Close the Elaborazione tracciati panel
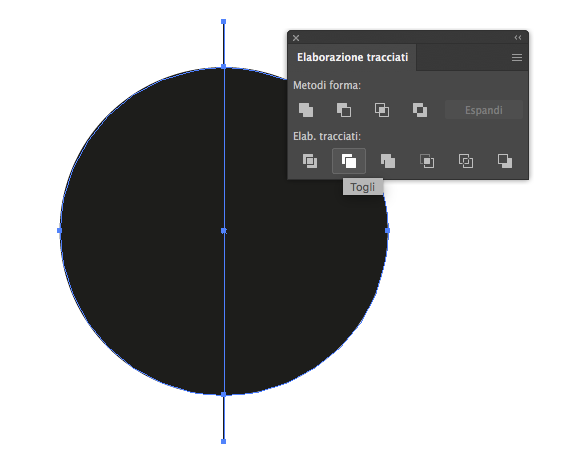Viewport: 569px width, 475px height. click(x=296, y=38)
